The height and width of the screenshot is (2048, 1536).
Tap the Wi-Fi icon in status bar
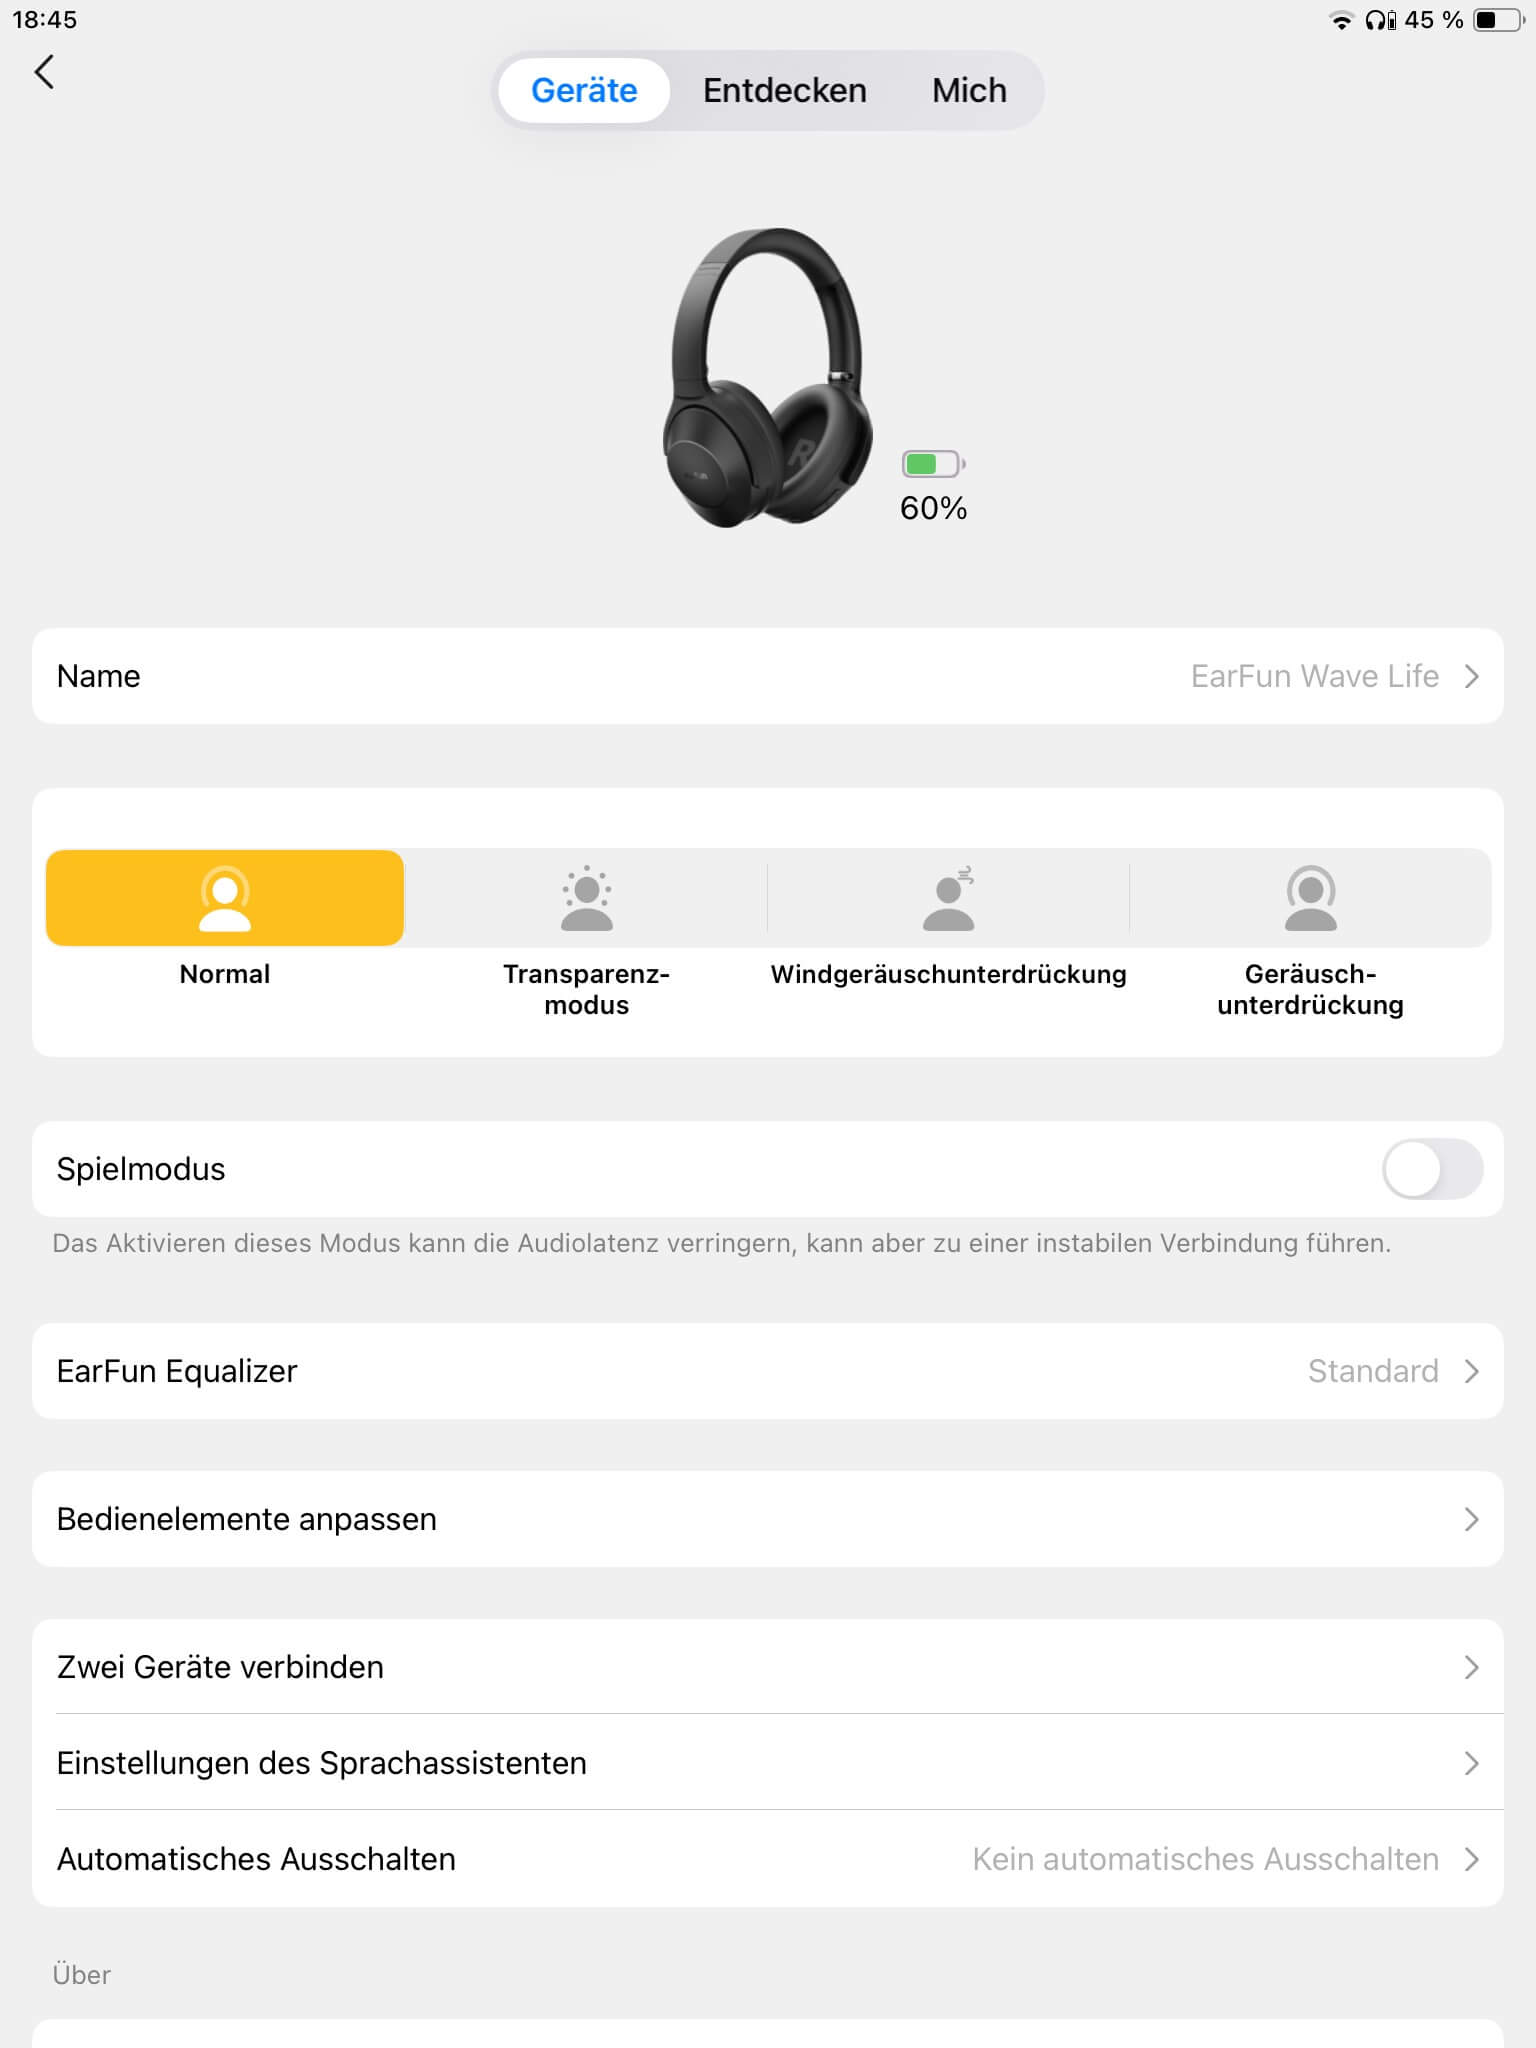point(1340,20)
